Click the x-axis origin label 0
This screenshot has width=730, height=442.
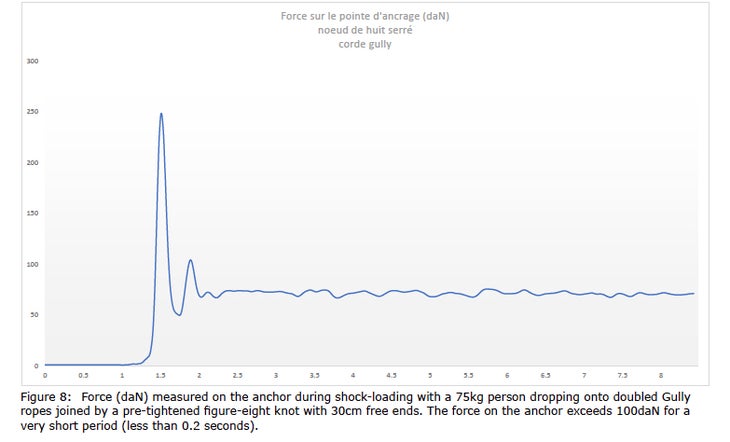pos(45,375)
